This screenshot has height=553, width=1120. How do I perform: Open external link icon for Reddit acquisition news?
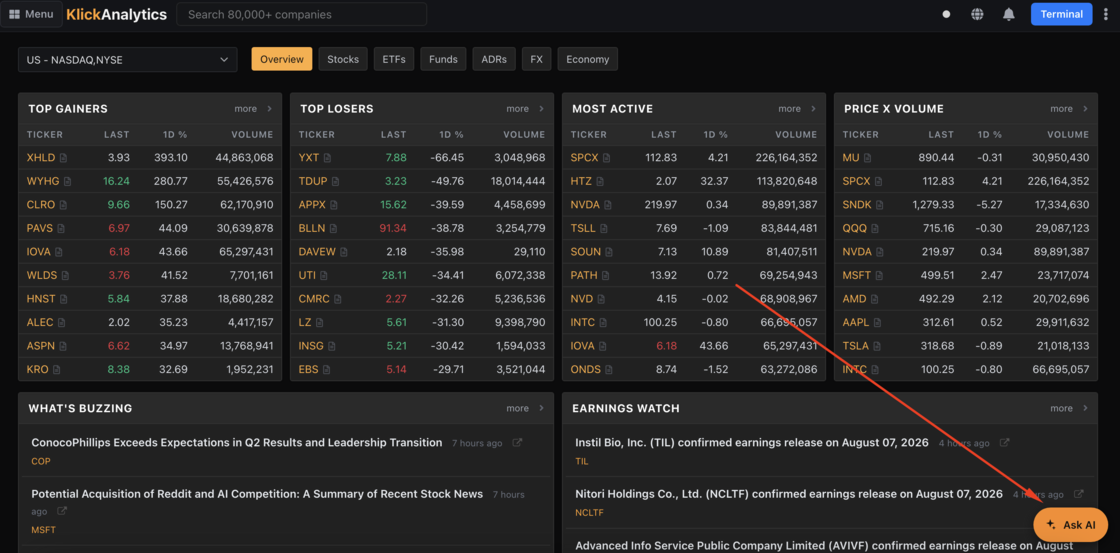pos(62,512)
